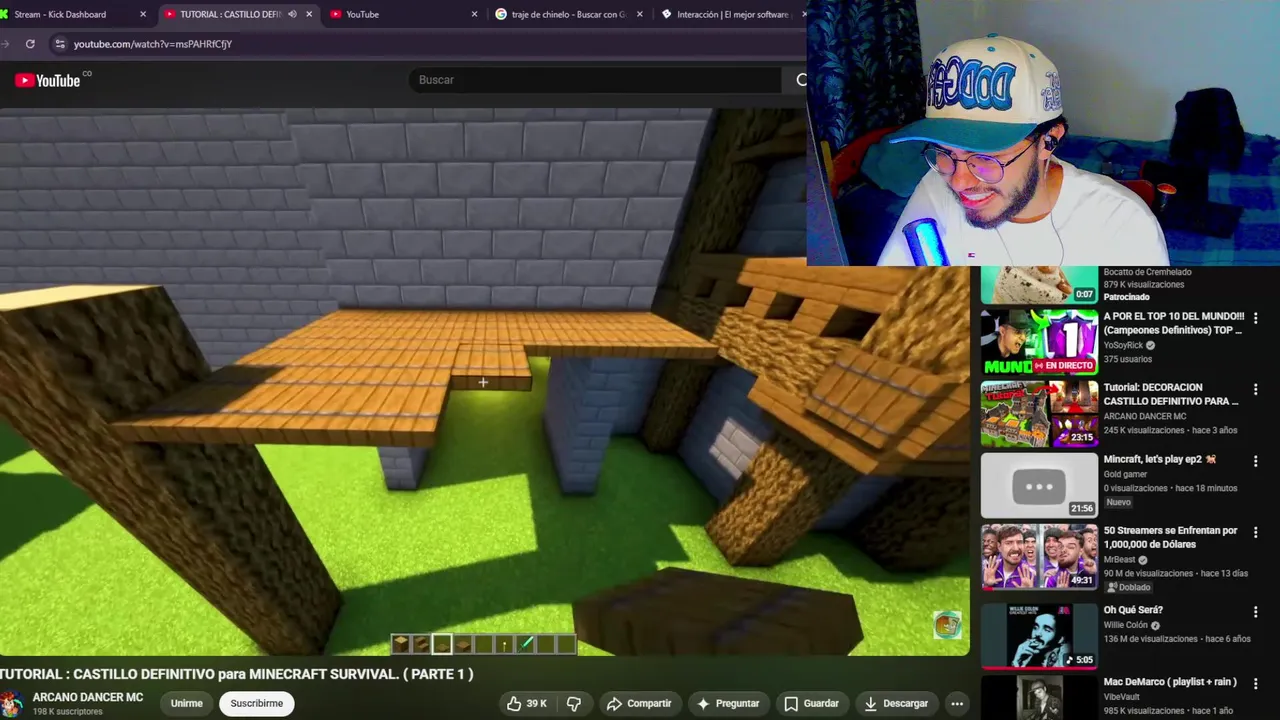Open the Oh Qué Será thumbnail (5:05)

[1039, 635]
